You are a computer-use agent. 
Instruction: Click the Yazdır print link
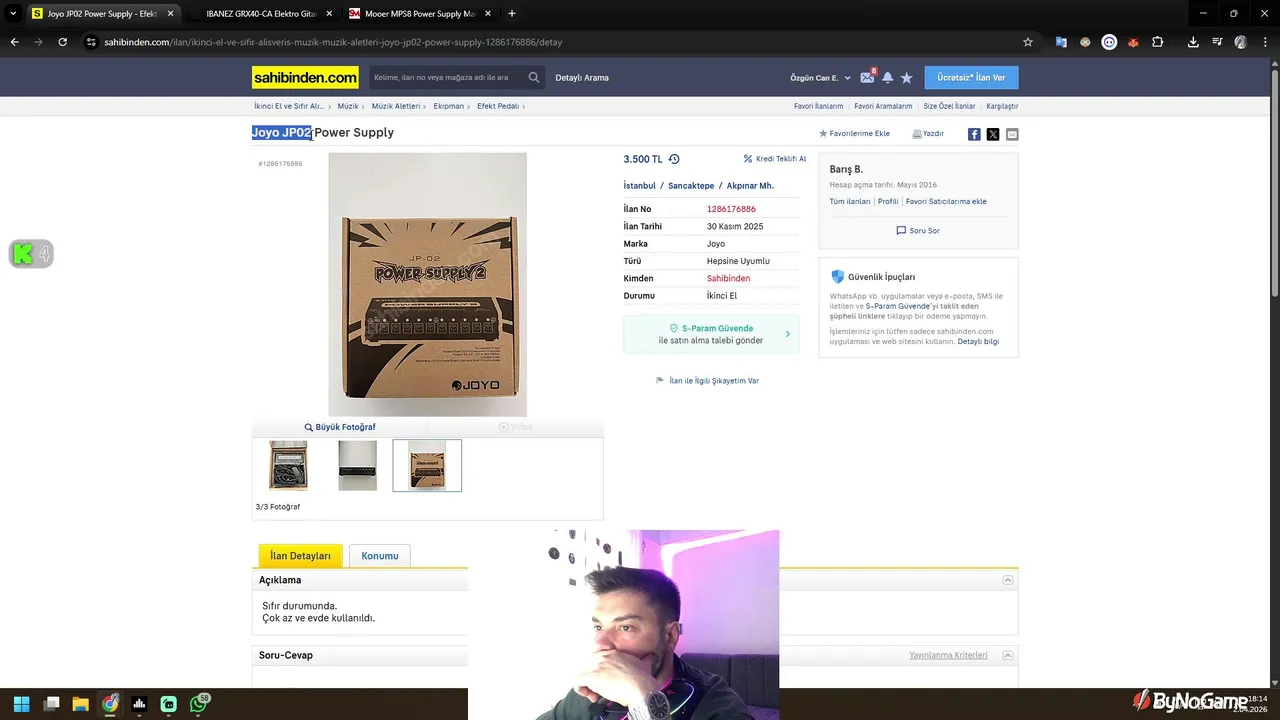coord(928,134)
